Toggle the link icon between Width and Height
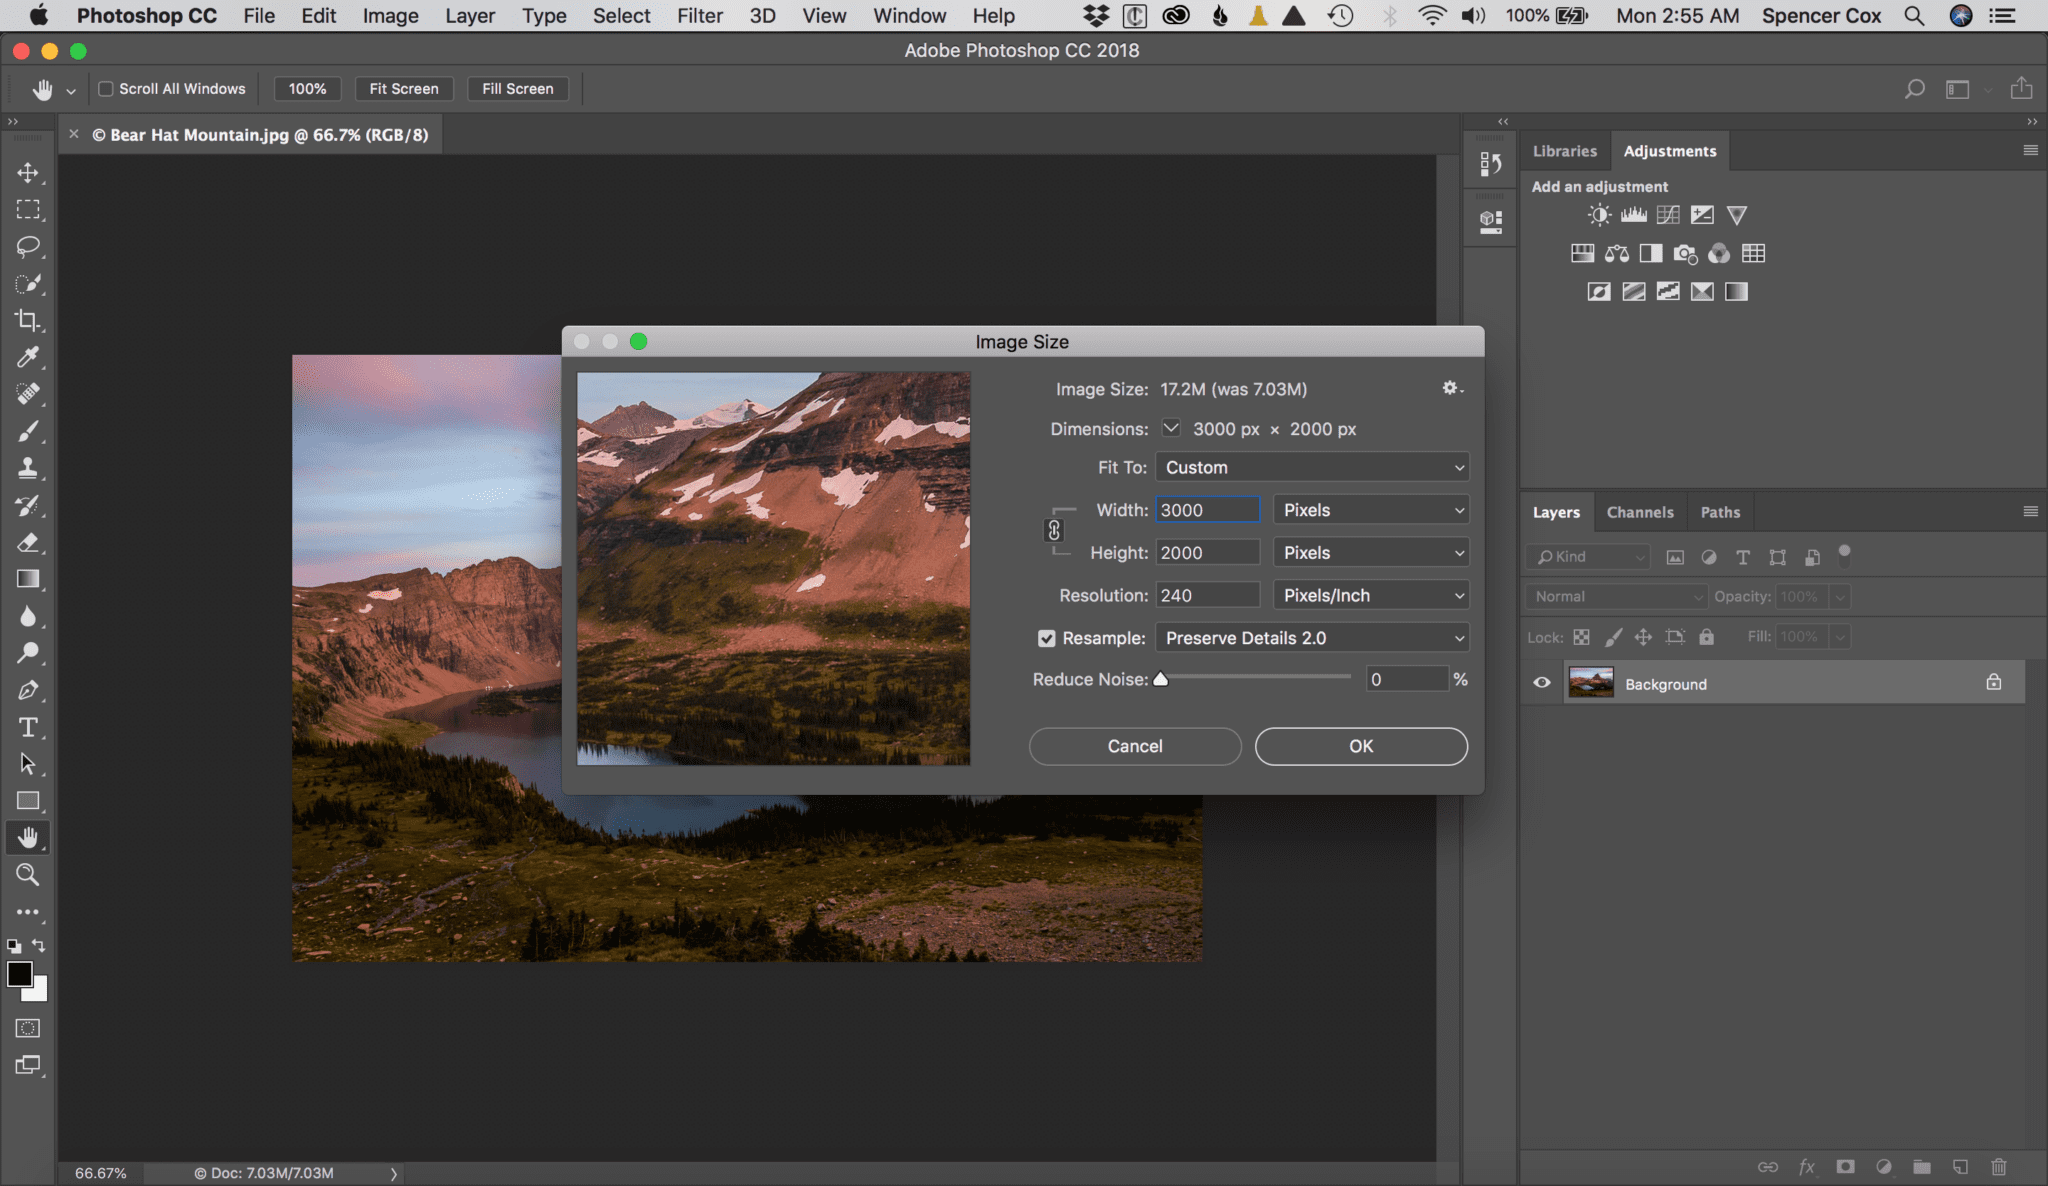This screenshot has width=2048, height=1186. tap(1054, 531)
